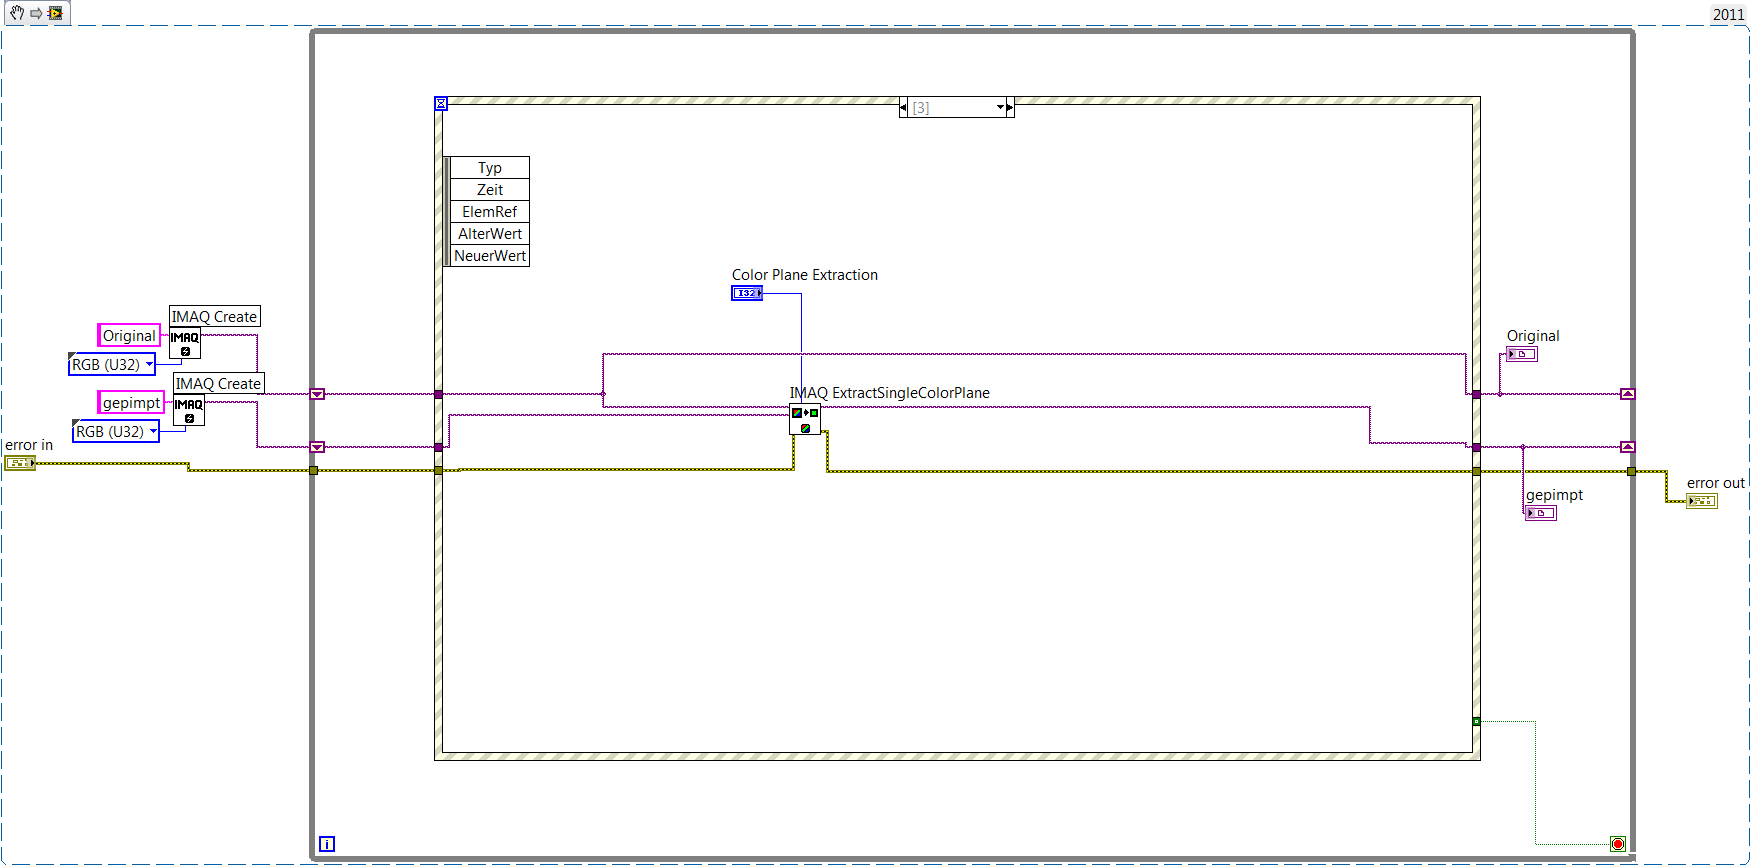Click the loop iteration terminal i

pos(327,844)
